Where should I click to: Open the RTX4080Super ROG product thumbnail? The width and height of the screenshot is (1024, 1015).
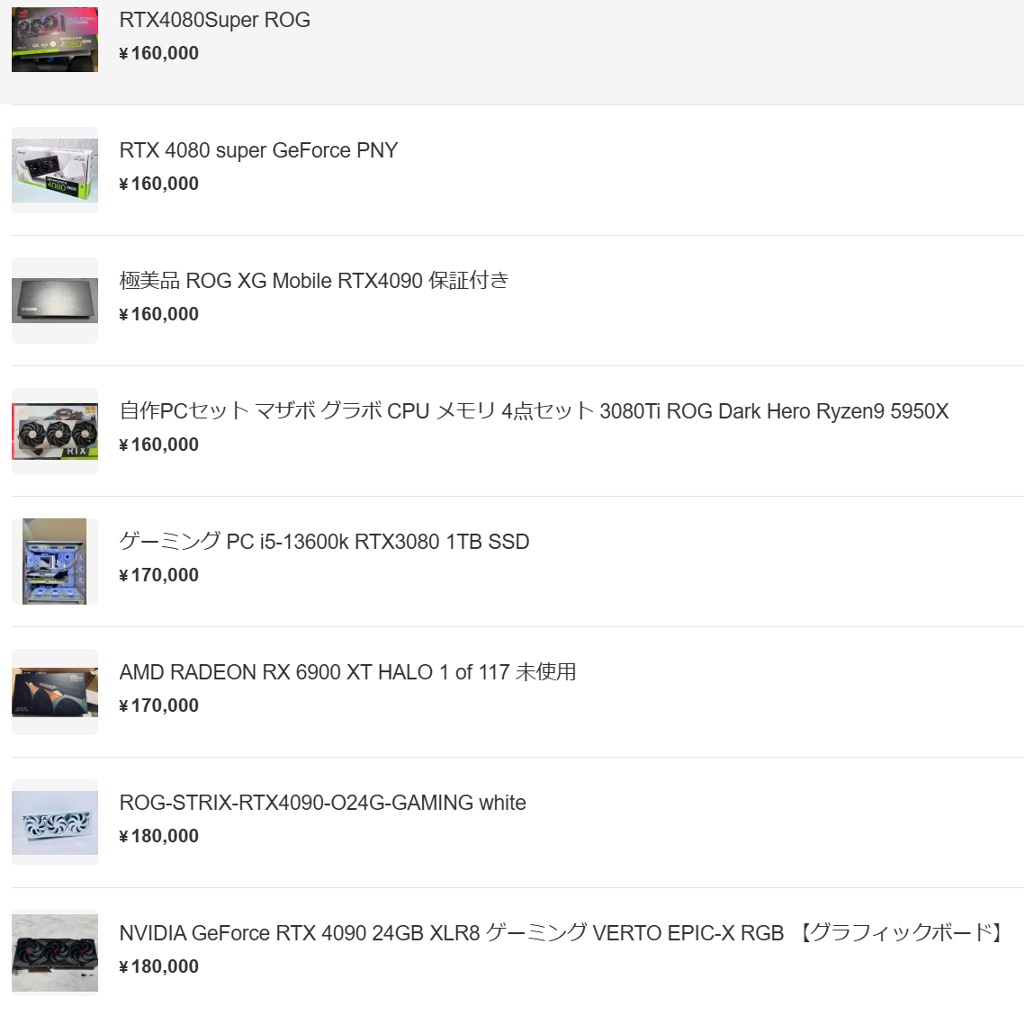pyautogui.click(x=55, y=39)
